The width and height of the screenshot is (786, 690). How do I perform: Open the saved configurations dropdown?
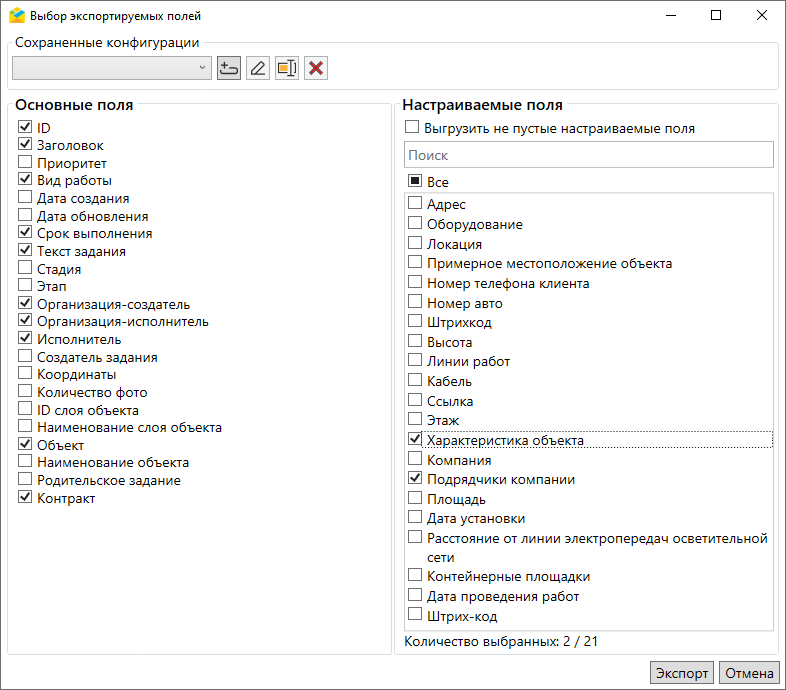[111, 68]
